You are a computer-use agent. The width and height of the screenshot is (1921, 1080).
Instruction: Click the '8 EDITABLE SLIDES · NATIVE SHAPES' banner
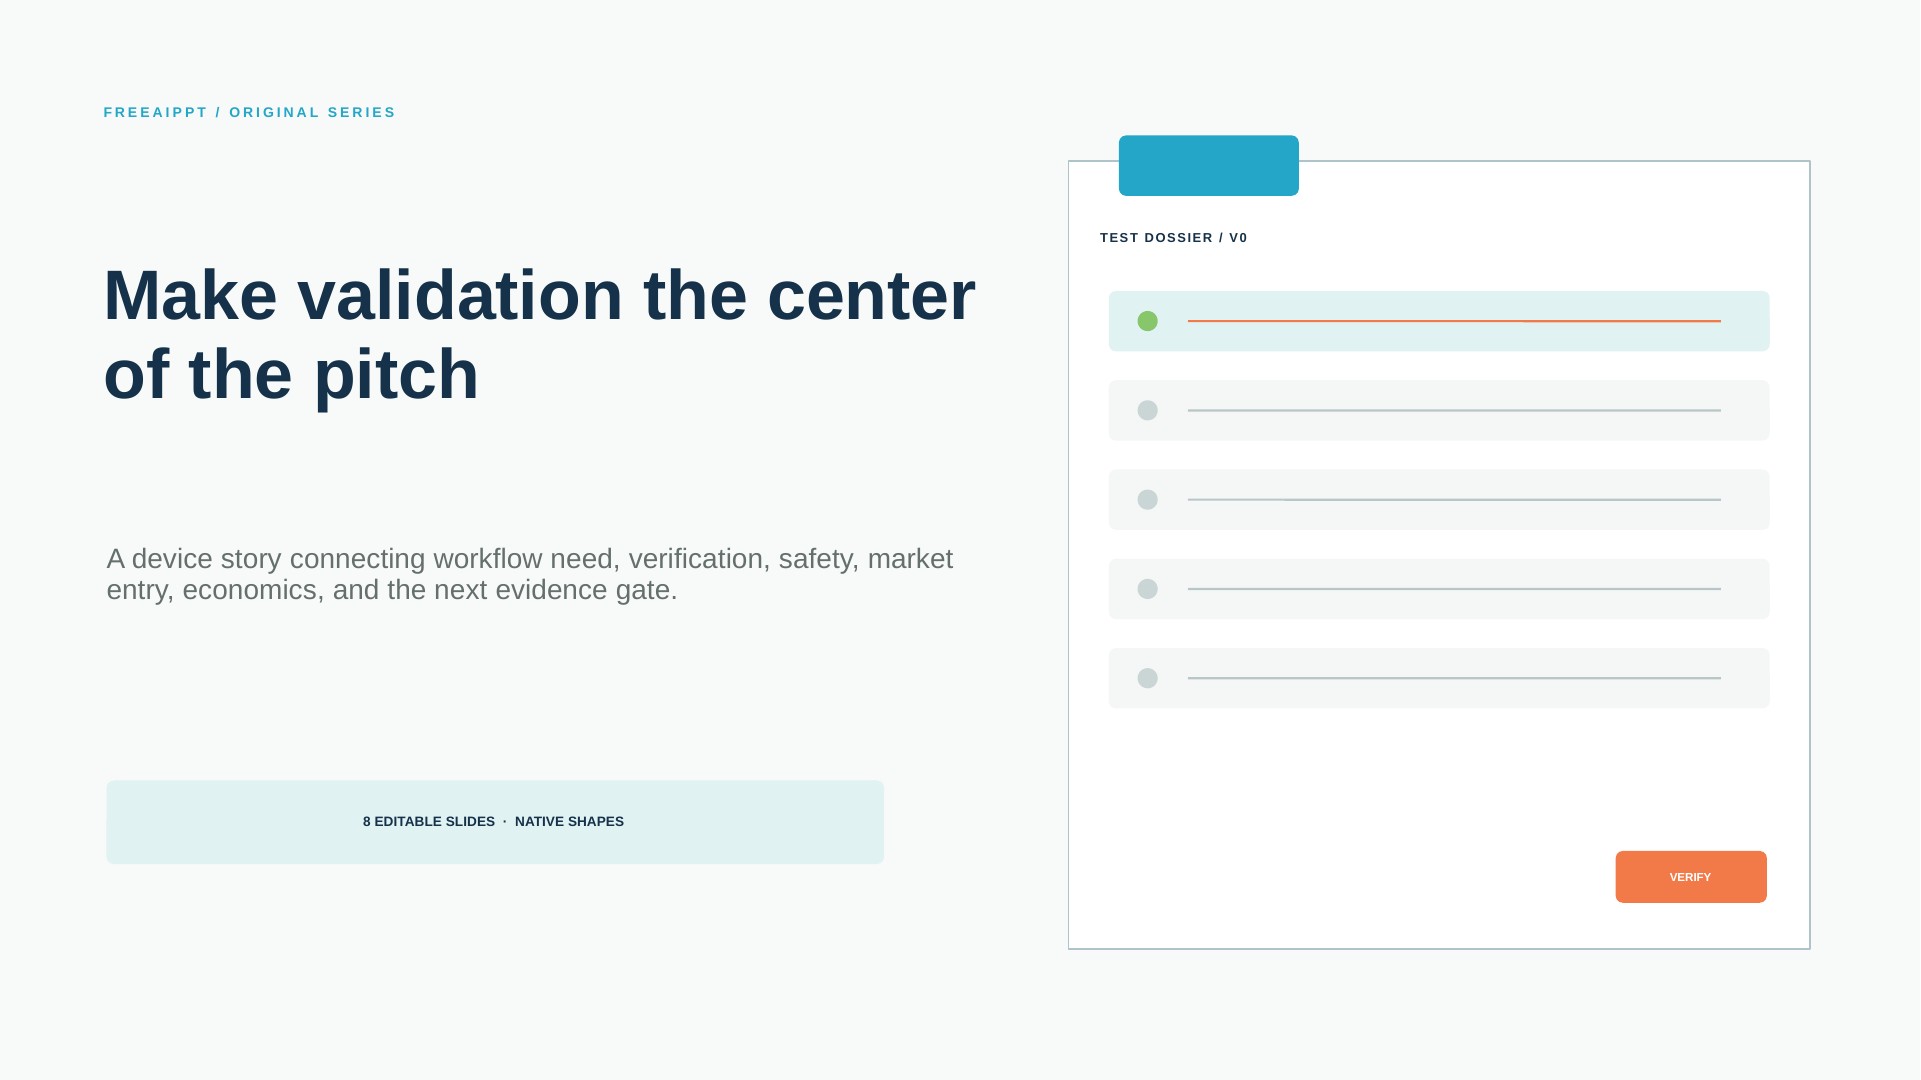(495, 822)
